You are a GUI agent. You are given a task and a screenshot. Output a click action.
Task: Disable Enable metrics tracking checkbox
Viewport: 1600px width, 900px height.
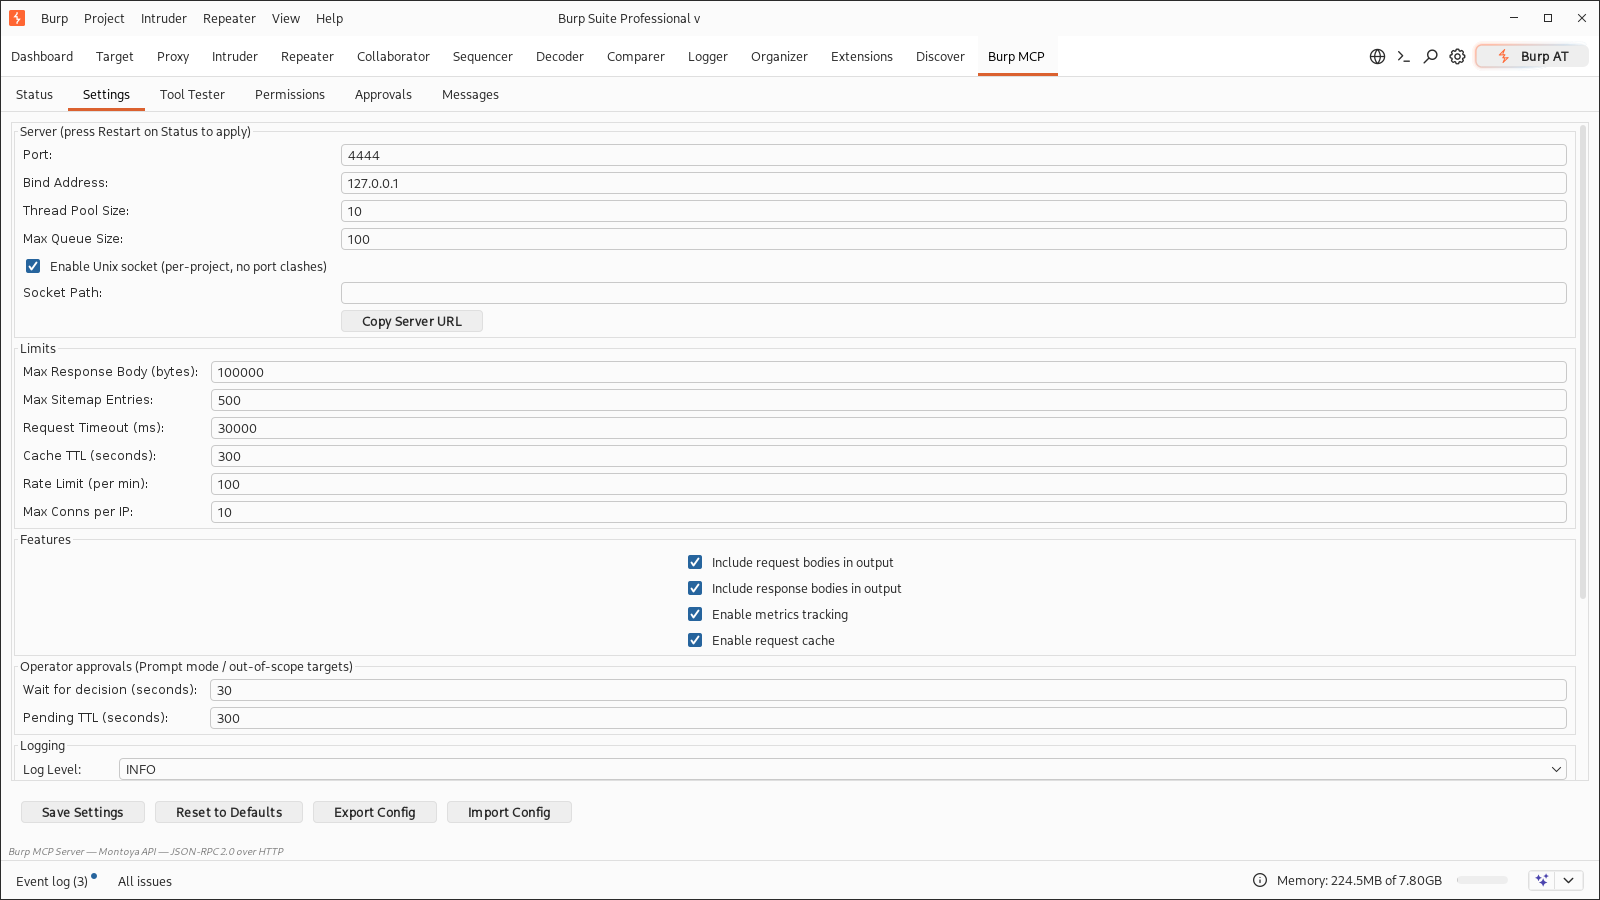695,614
